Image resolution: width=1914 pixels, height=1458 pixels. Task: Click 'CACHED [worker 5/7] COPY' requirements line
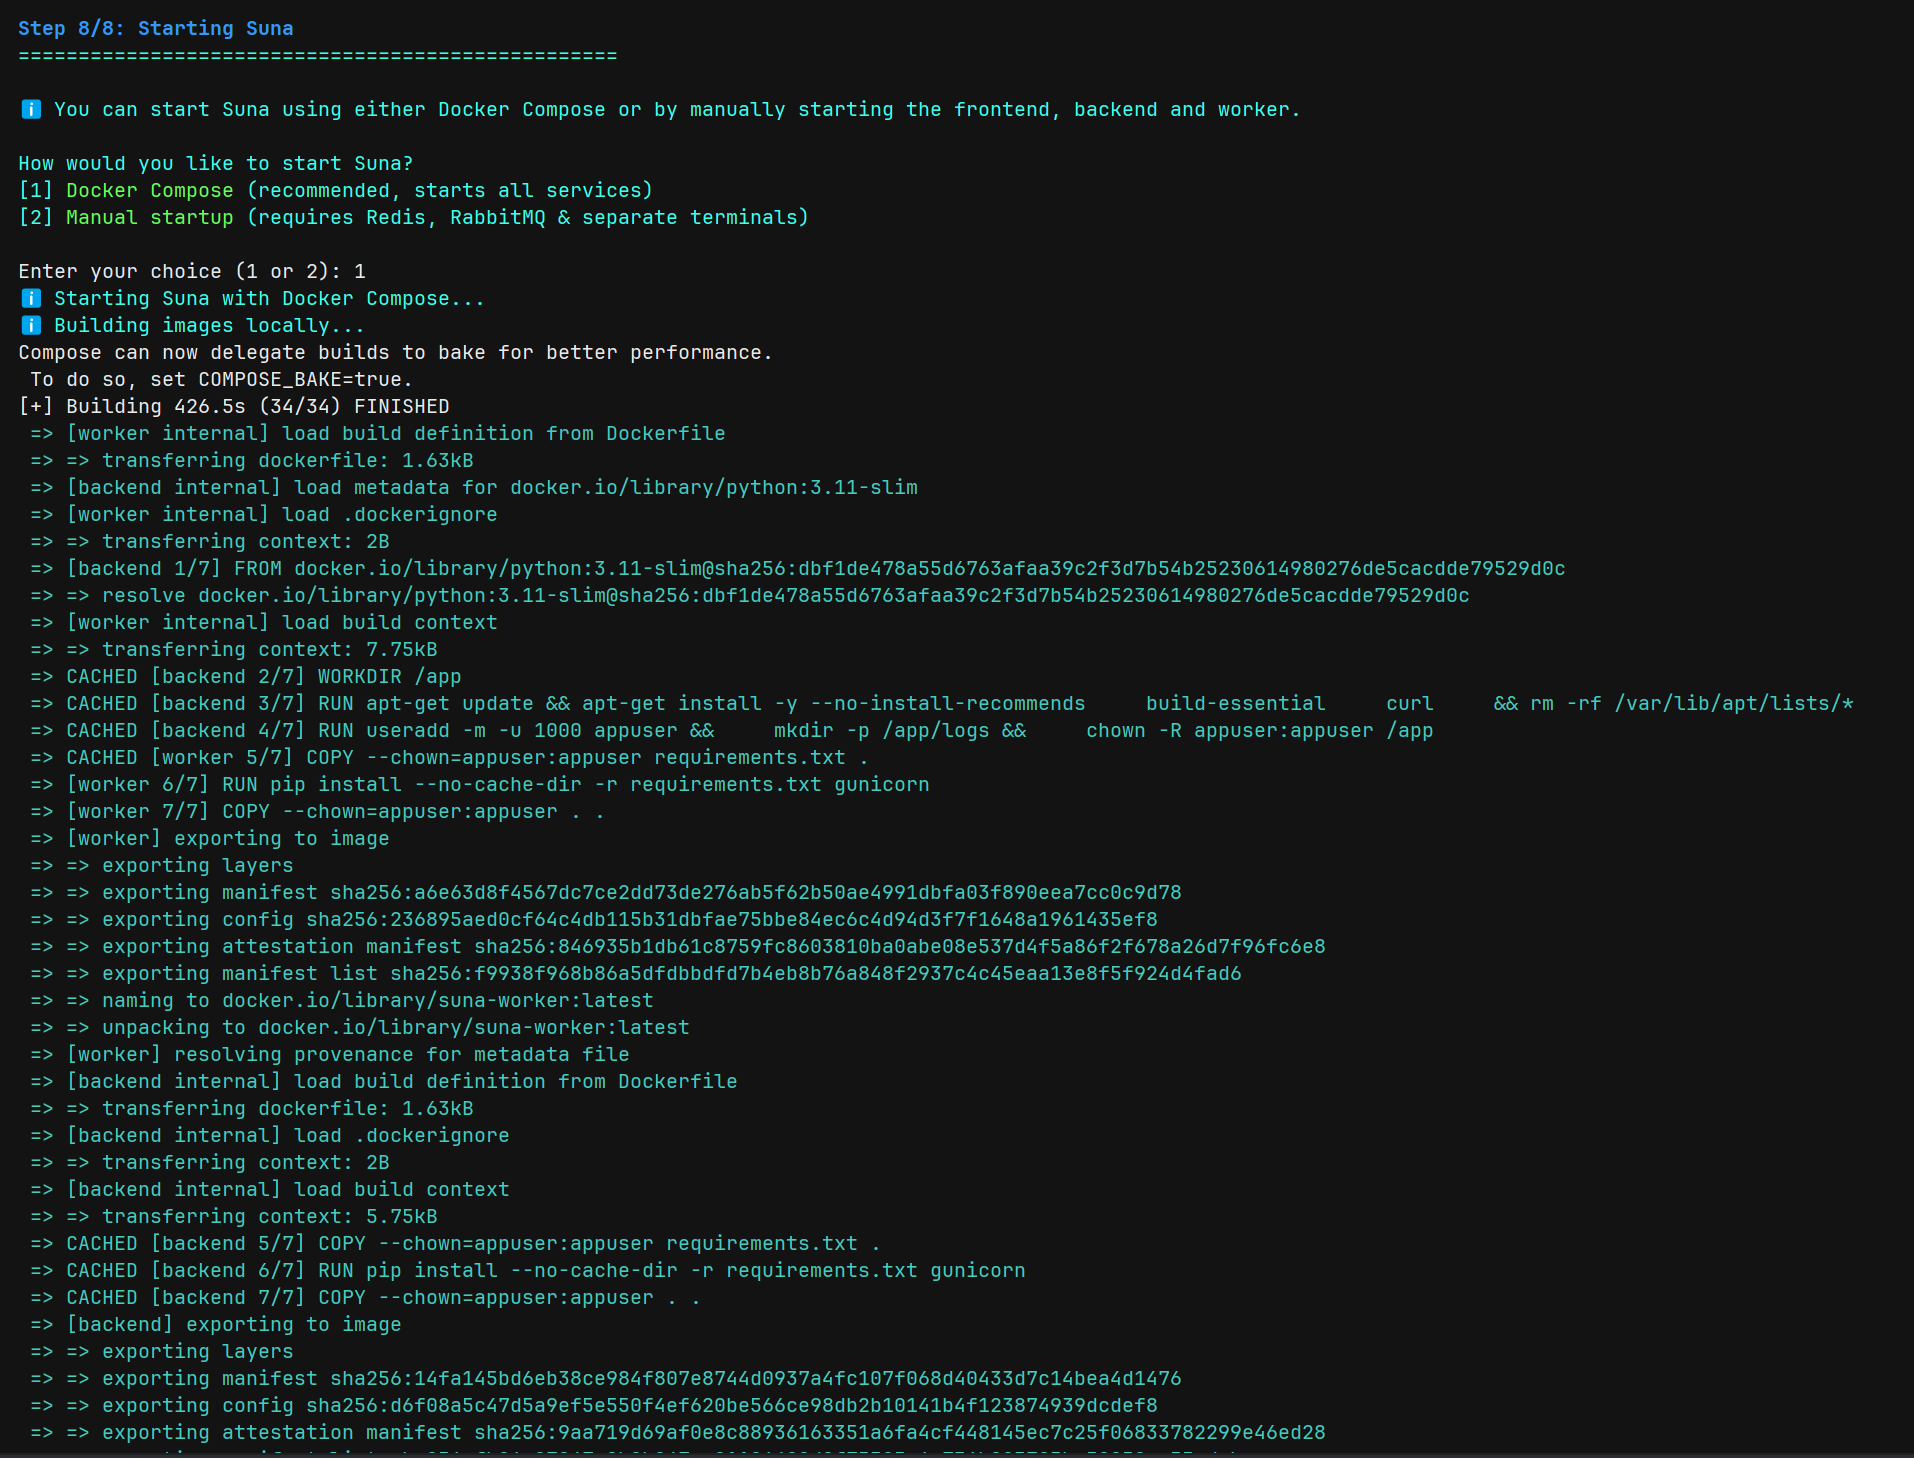tap(450, 757)
